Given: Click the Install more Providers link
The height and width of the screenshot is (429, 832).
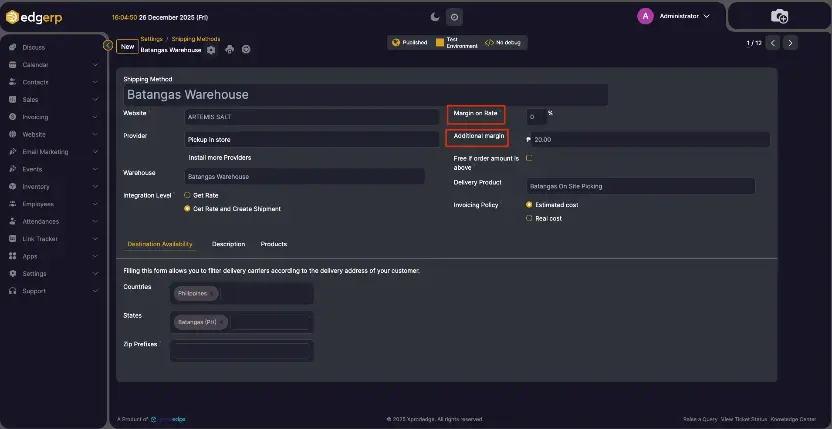Looking at the screenshot, I should point(220,158).
